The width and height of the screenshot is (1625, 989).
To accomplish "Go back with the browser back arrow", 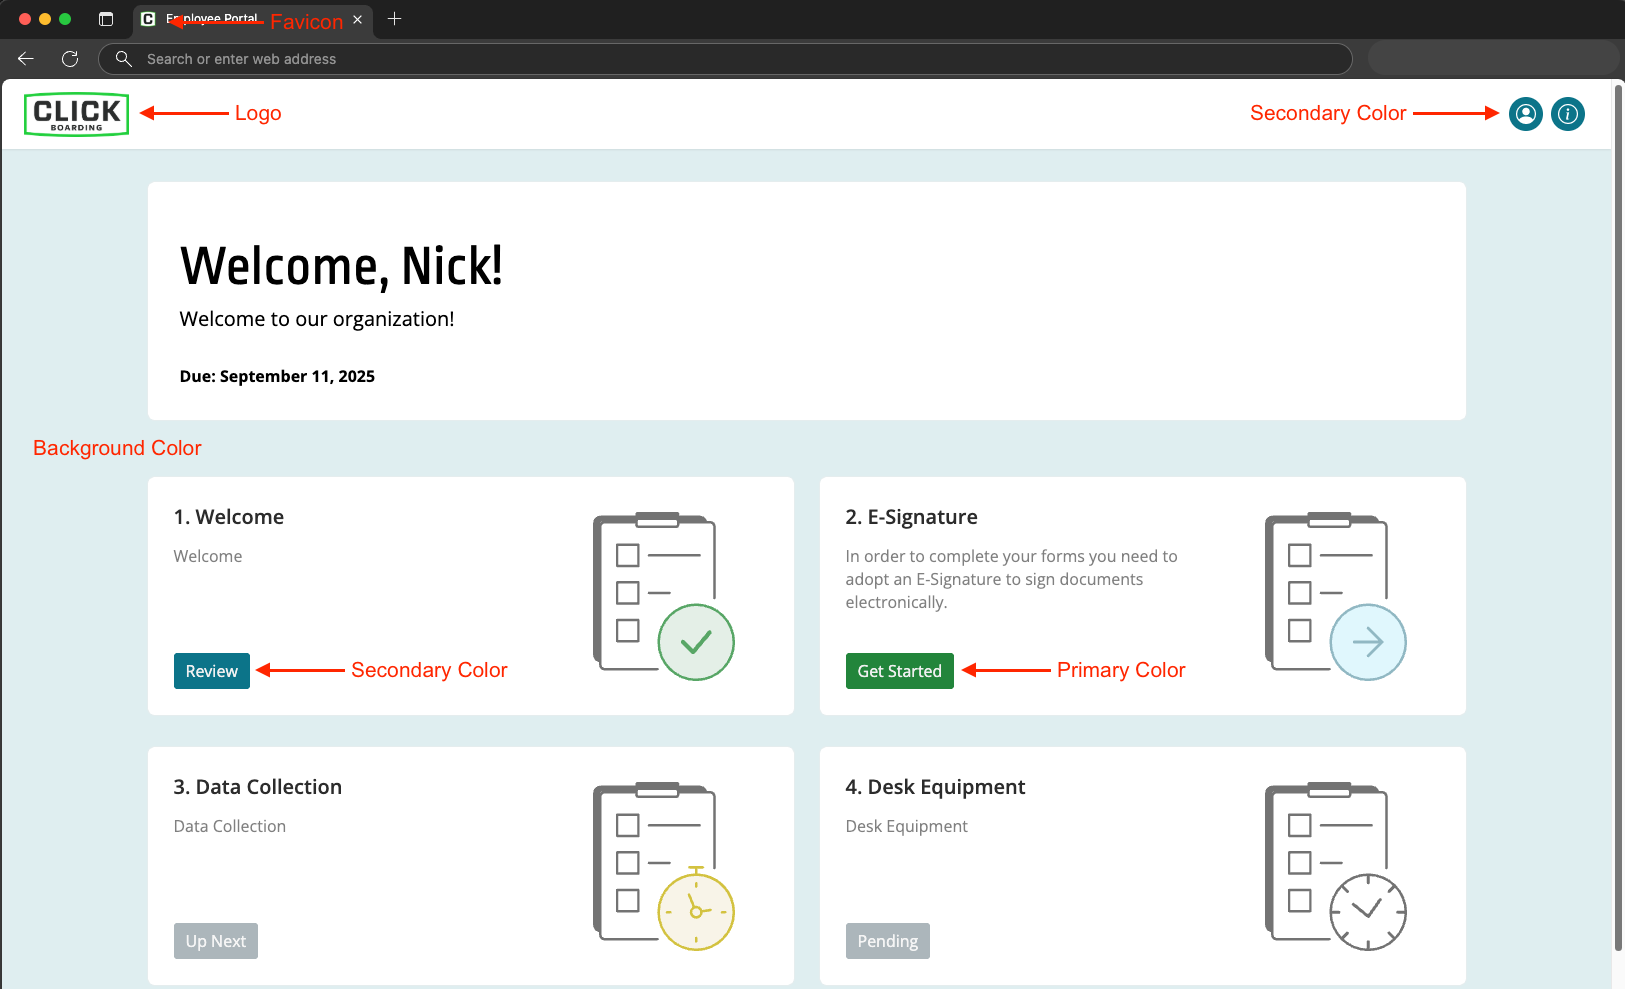I will pos(26,59).
